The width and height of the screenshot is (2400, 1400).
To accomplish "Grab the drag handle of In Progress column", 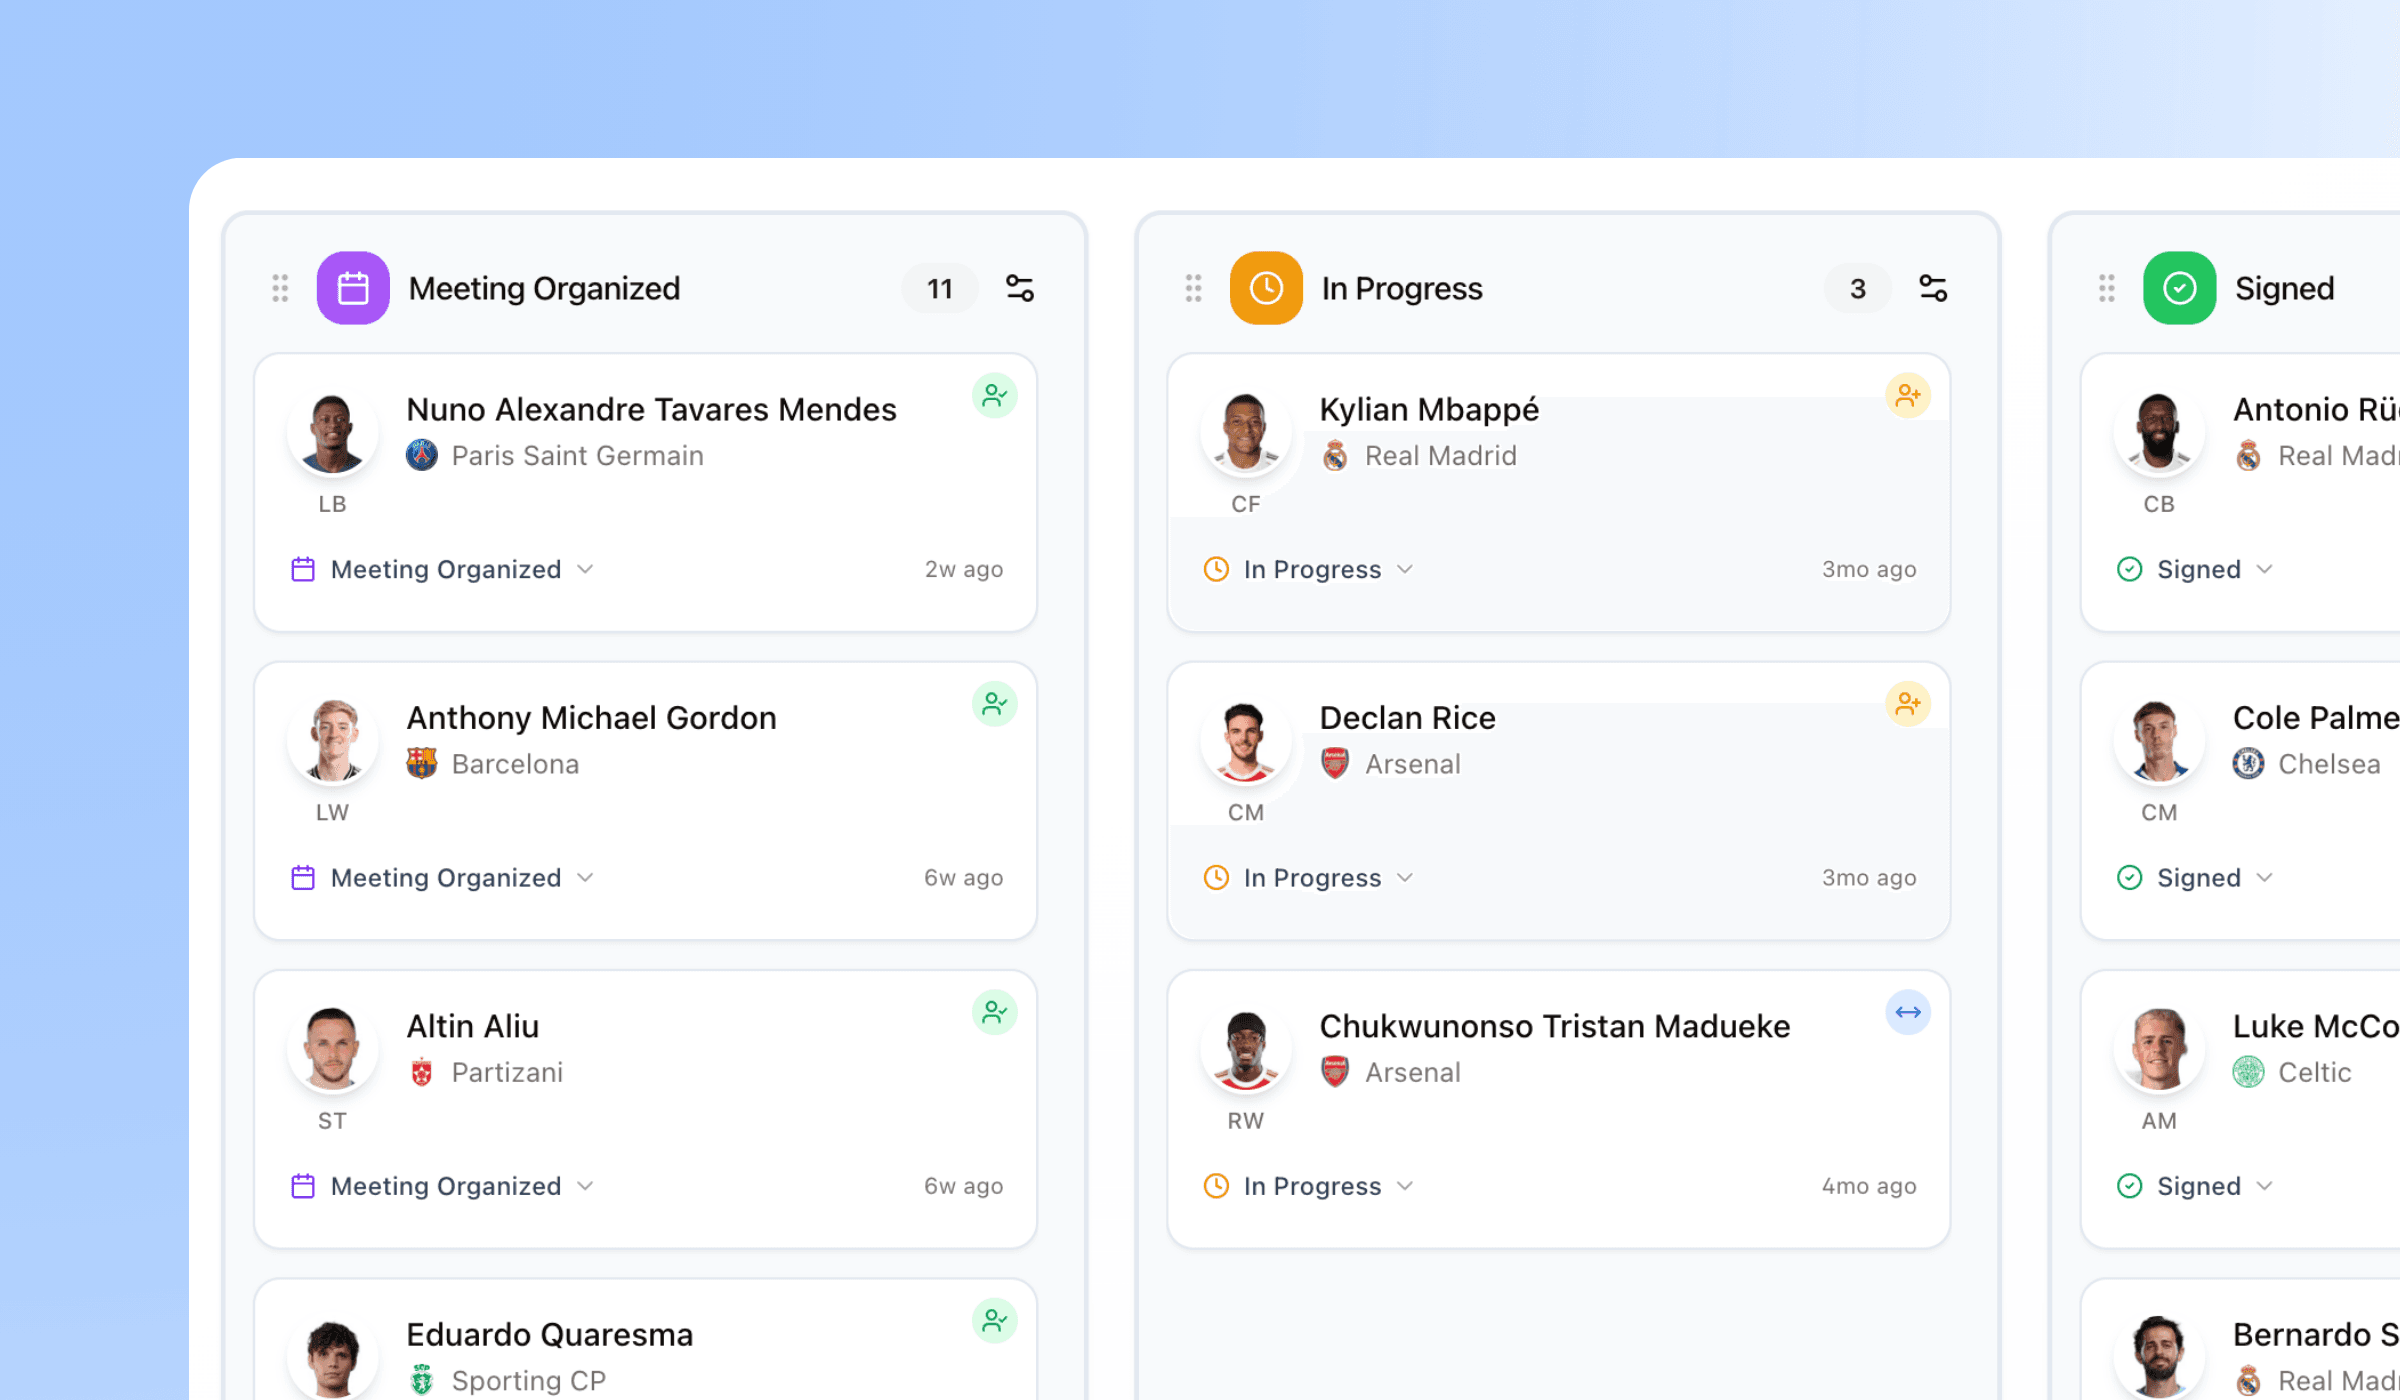I will click(1193, 288).
